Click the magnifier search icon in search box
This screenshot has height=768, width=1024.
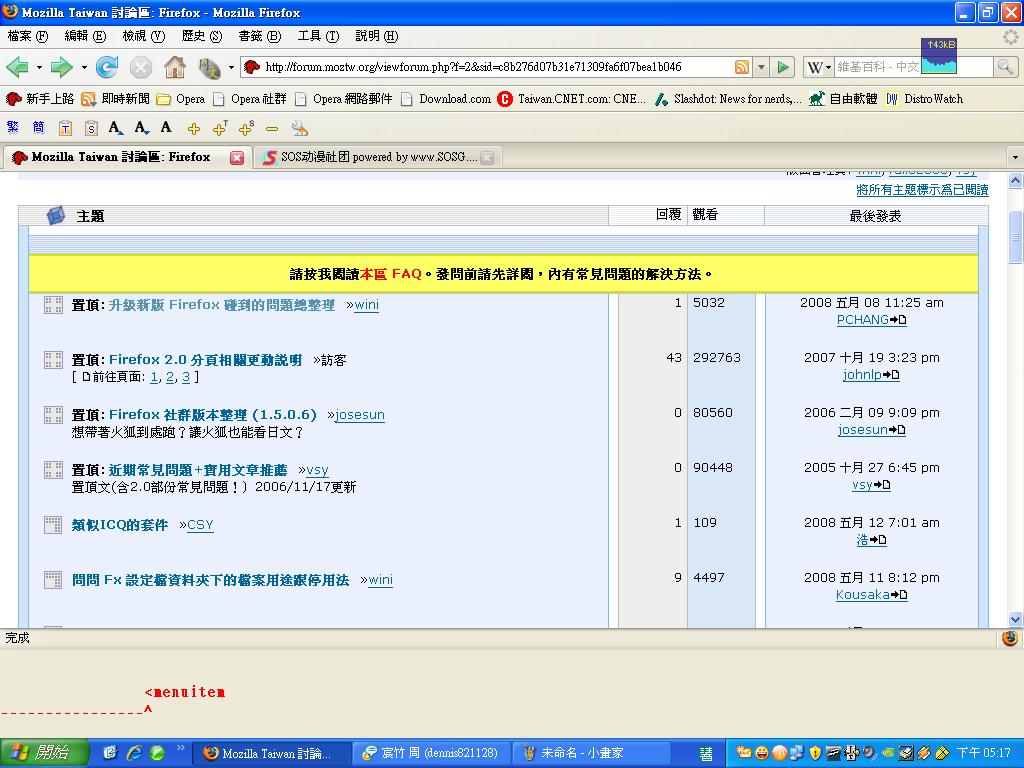[1005, 67]
